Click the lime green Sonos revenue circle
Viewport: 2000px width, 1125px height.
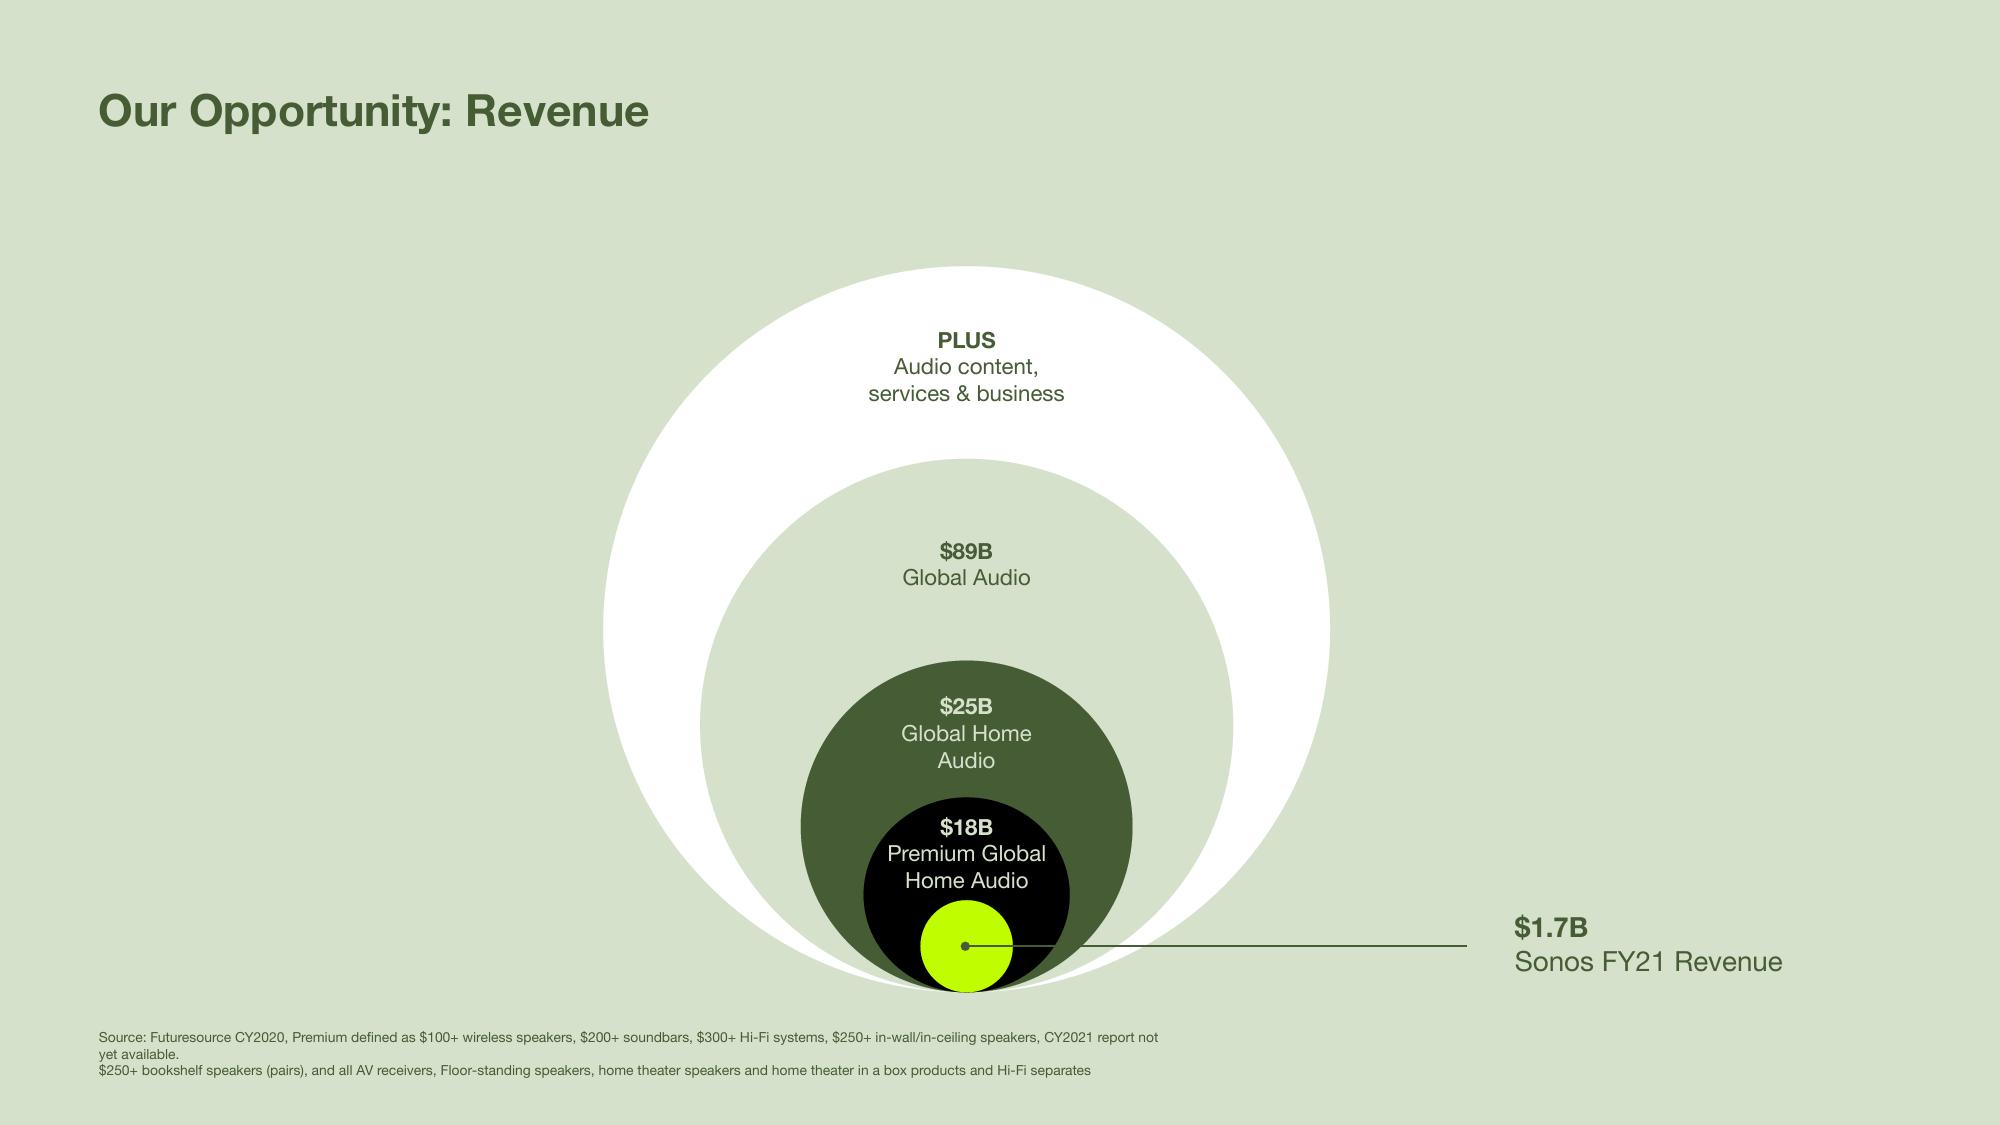point(966,946)
